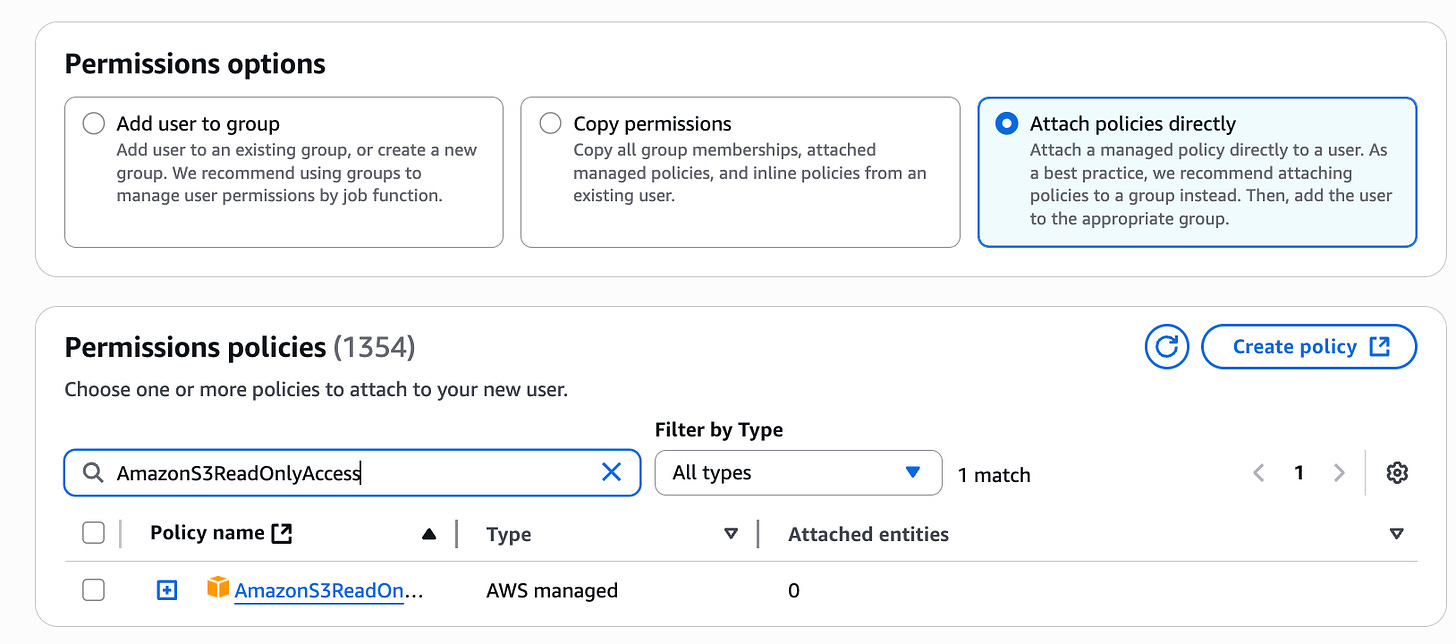Select the Add user to group option

point(93,123)
